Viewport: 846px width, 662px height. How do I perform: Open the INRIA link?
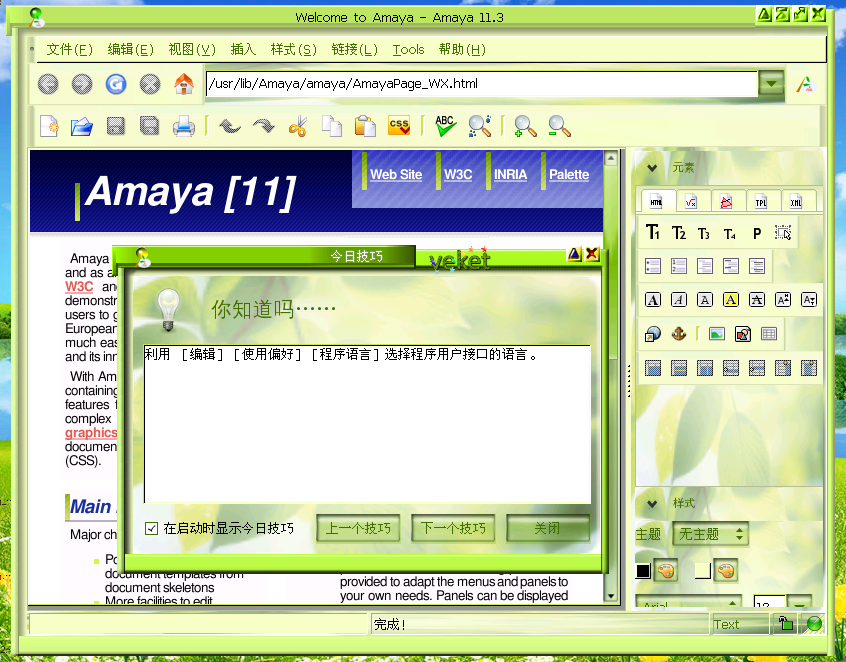click(x=510, y=174)
